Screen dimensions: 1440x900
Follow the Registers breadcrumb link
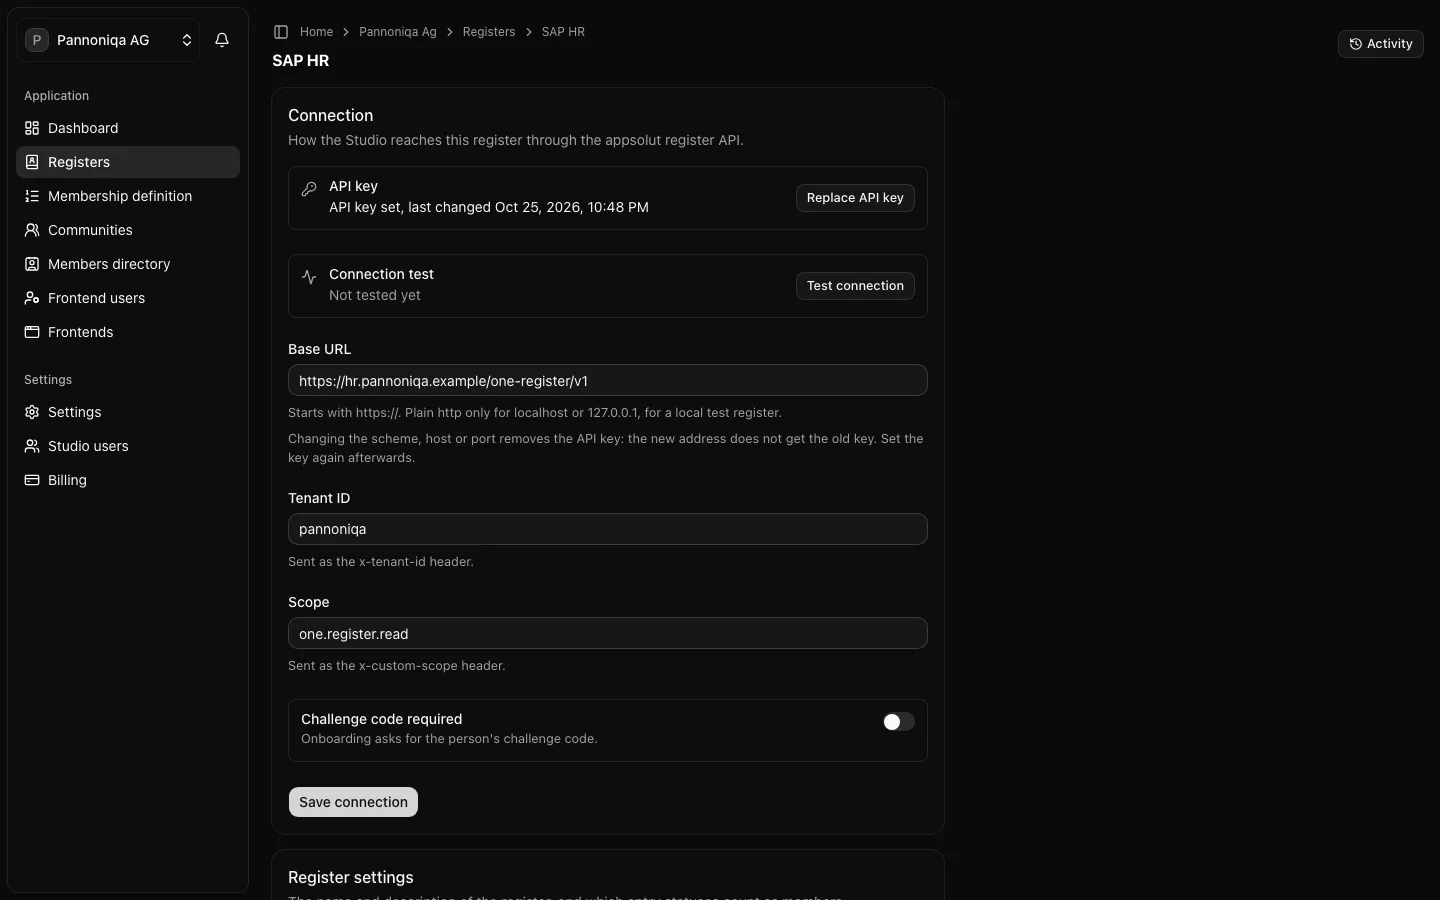(489, 32)
